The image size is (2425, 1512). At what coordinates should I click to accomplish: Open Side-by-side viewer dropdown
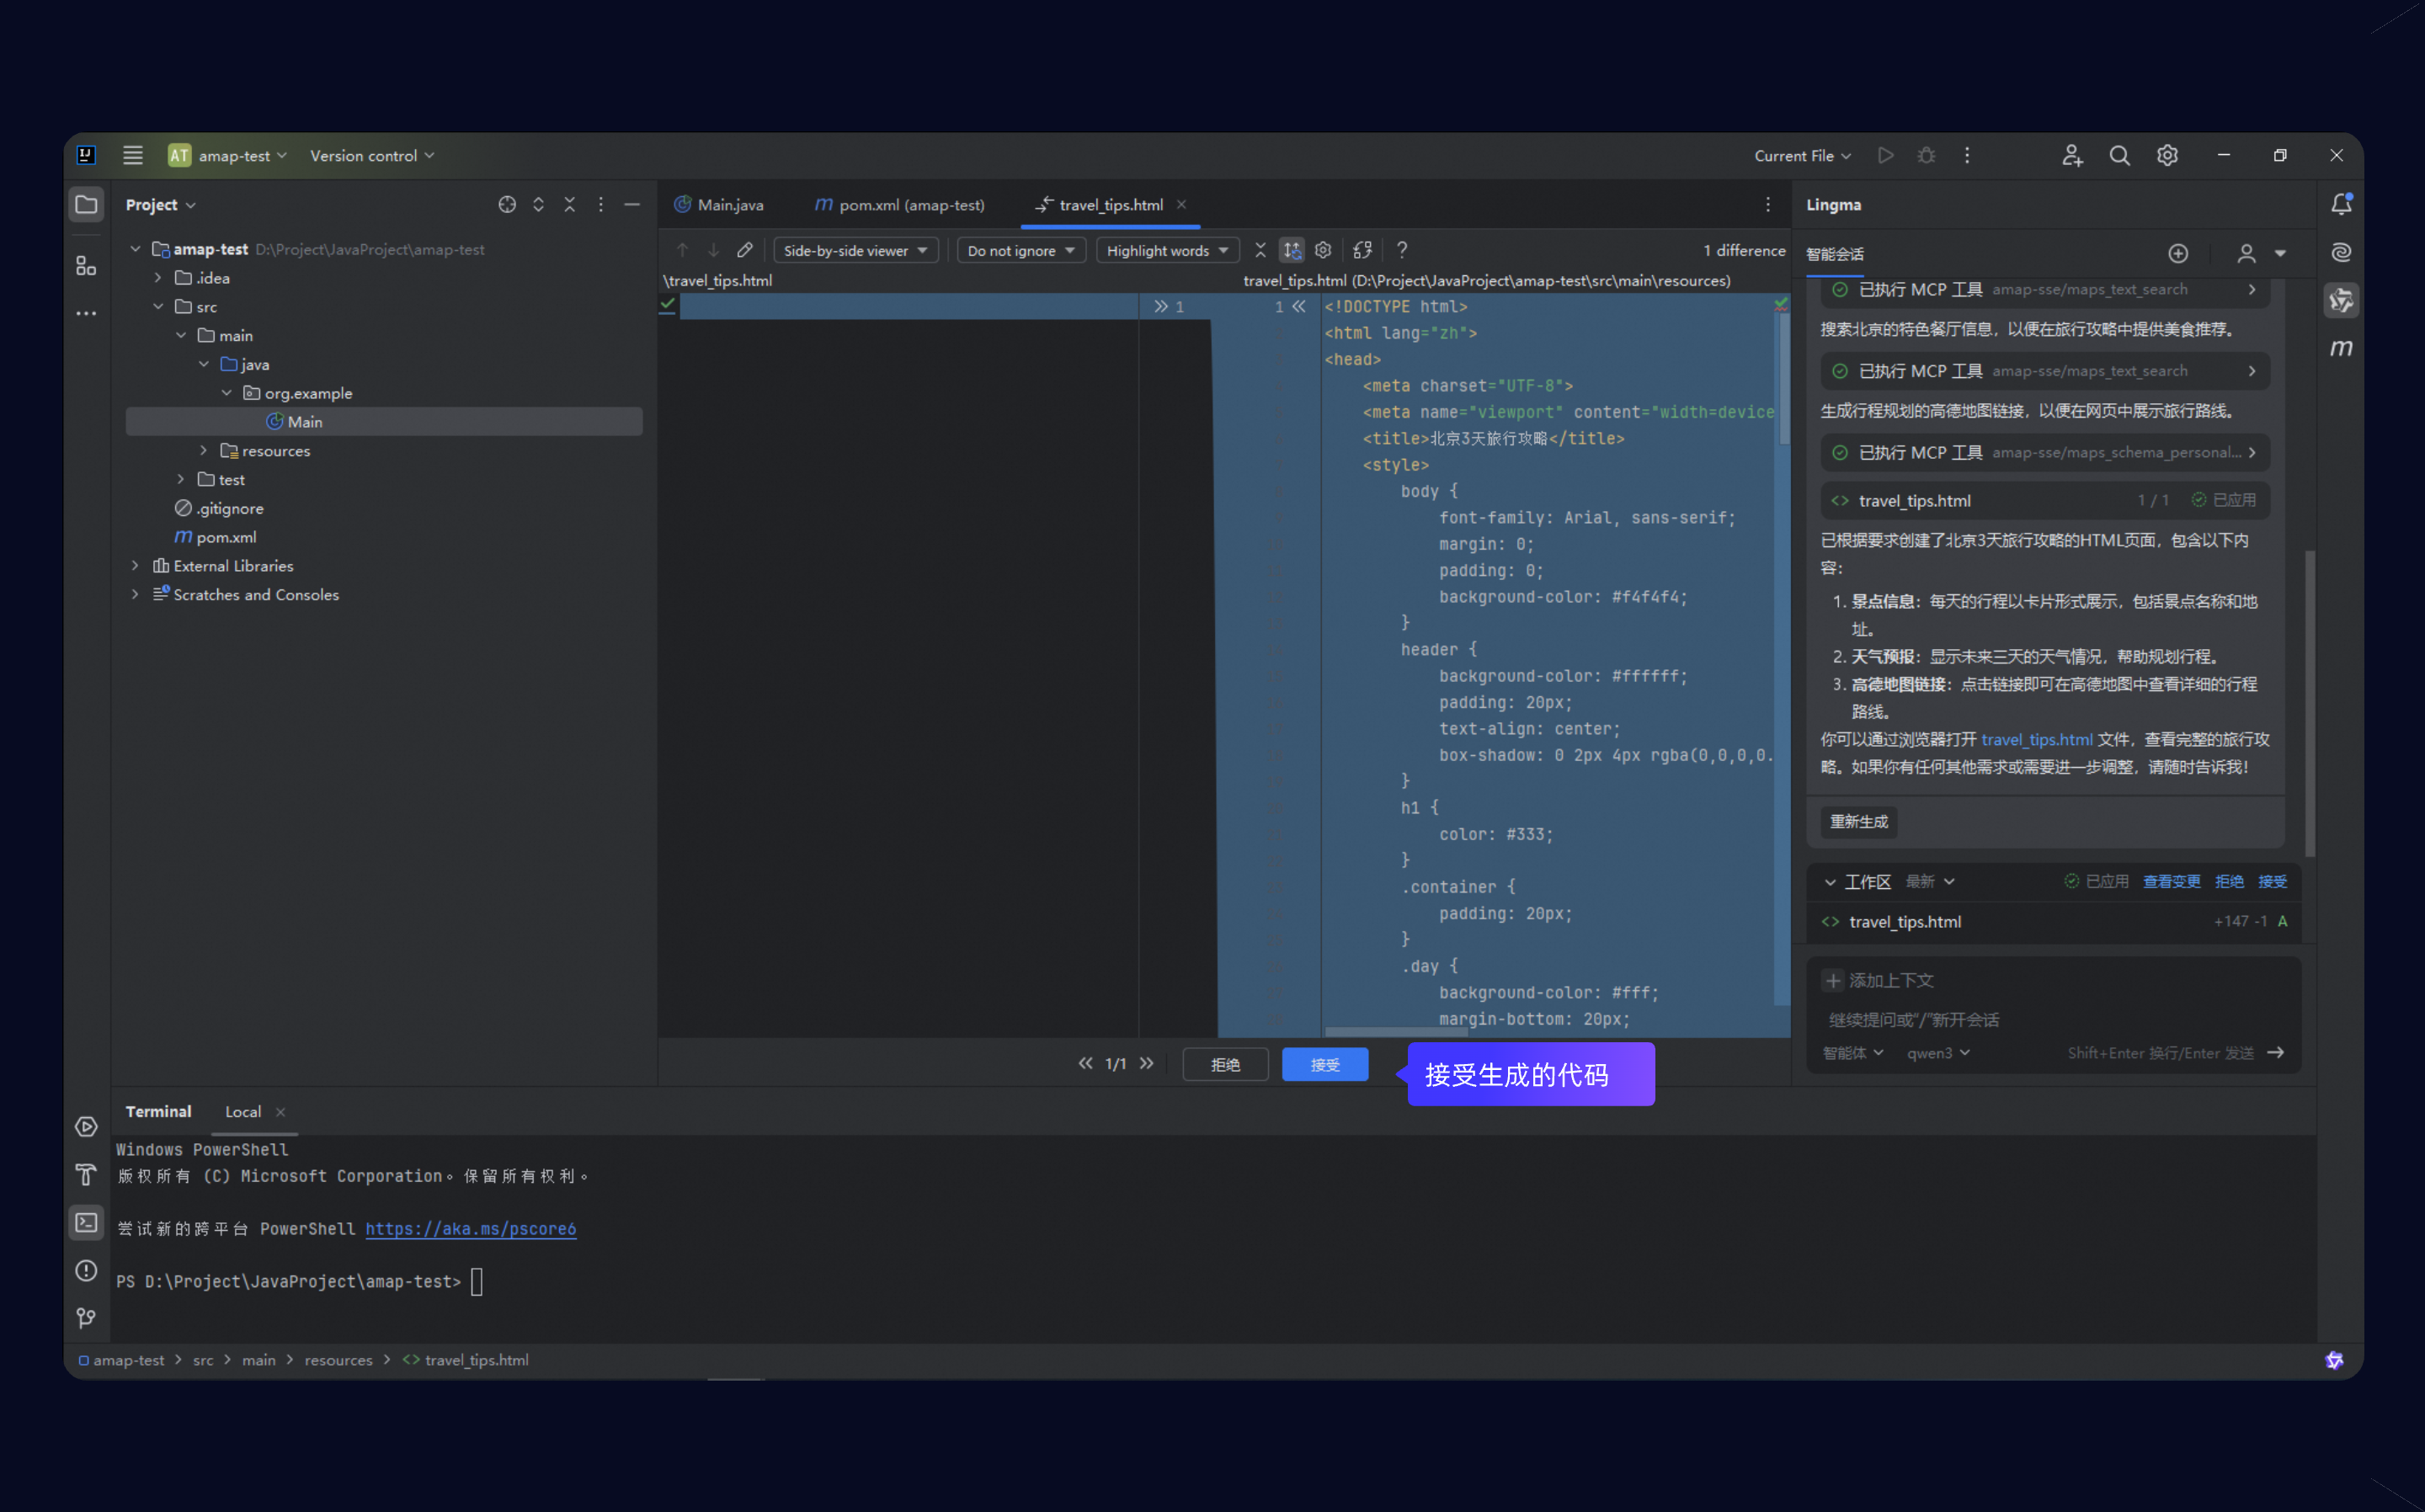[x=855, y=250]
